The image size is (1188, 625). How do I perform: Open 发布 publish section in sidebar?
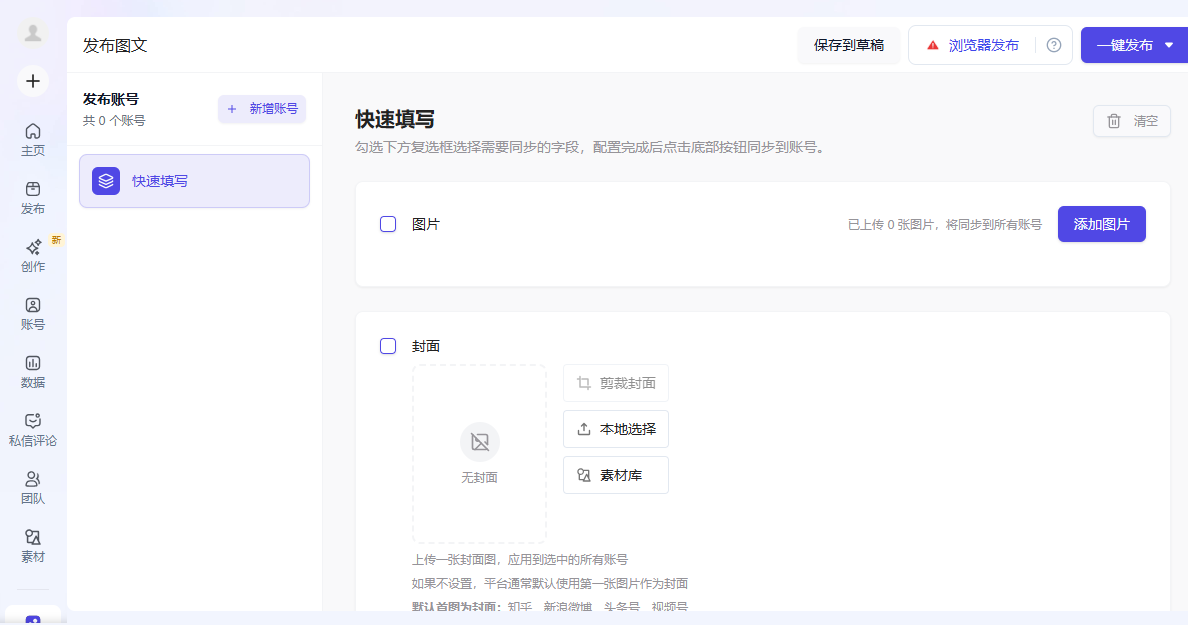[x=33, y=198]
